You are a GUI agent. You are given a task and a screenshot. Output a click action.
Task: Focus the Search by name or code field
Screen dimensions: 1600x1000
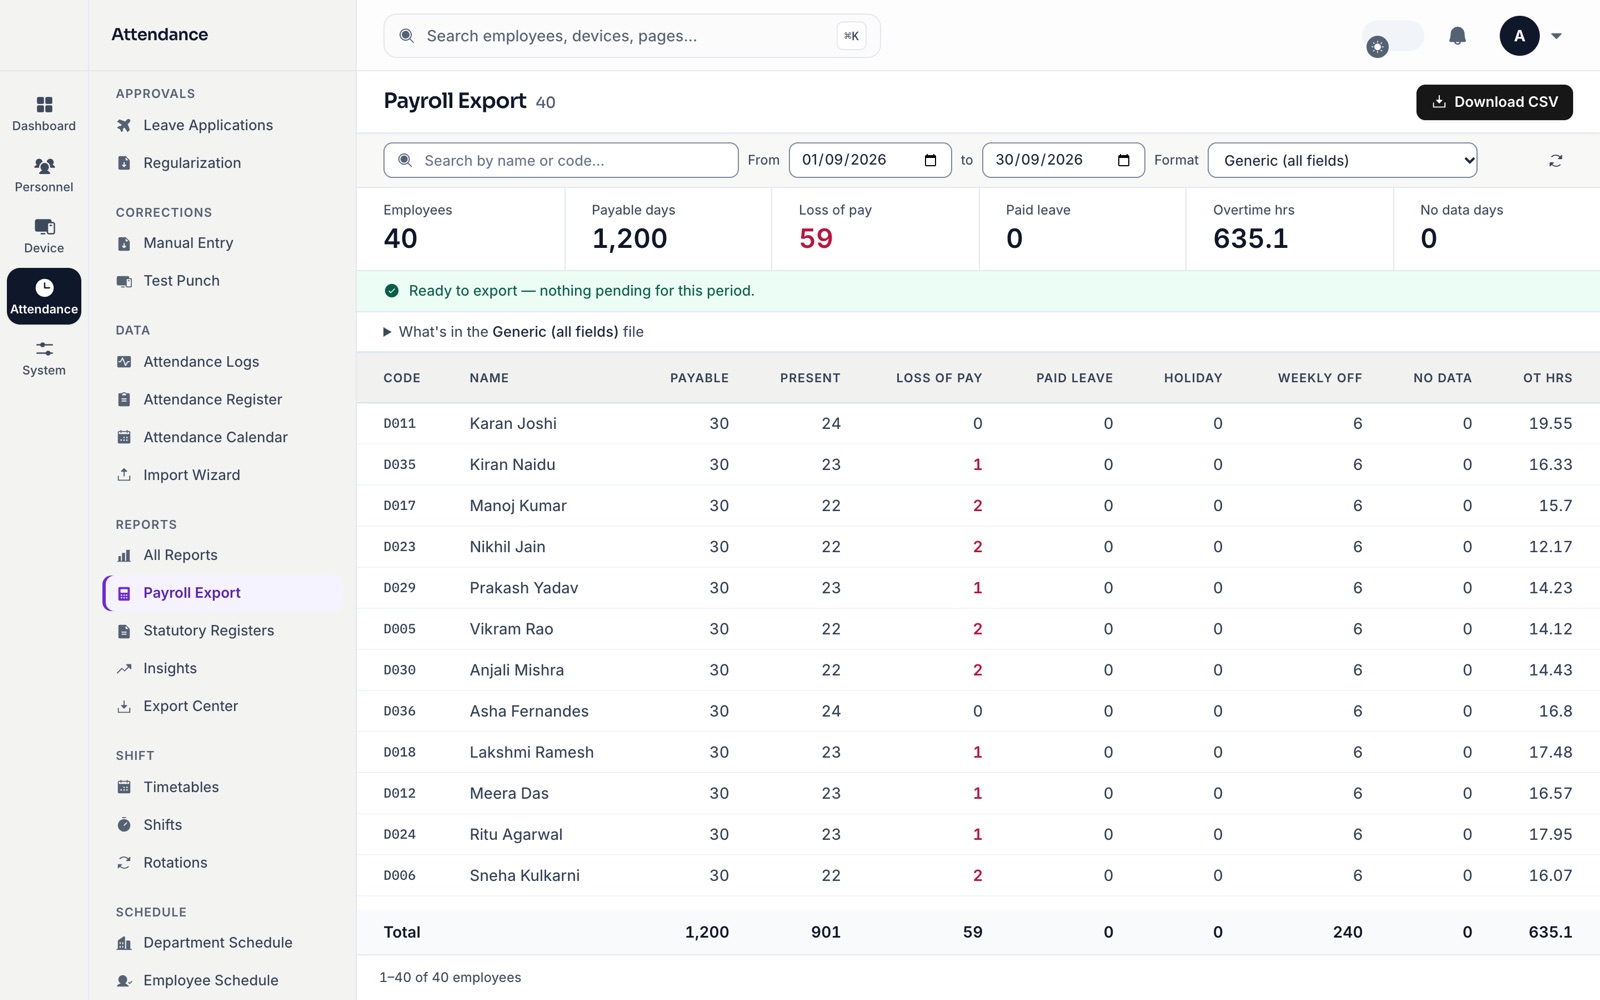tap(561, 160)
